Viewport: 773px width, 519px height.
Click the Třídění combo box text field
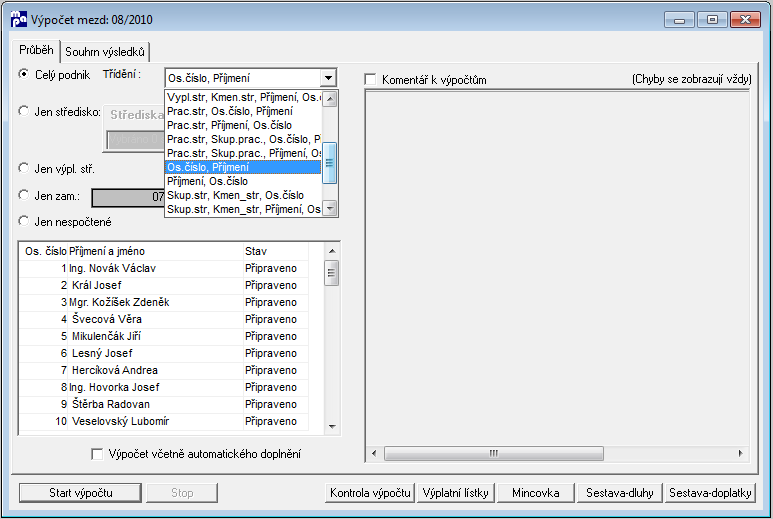243,78
